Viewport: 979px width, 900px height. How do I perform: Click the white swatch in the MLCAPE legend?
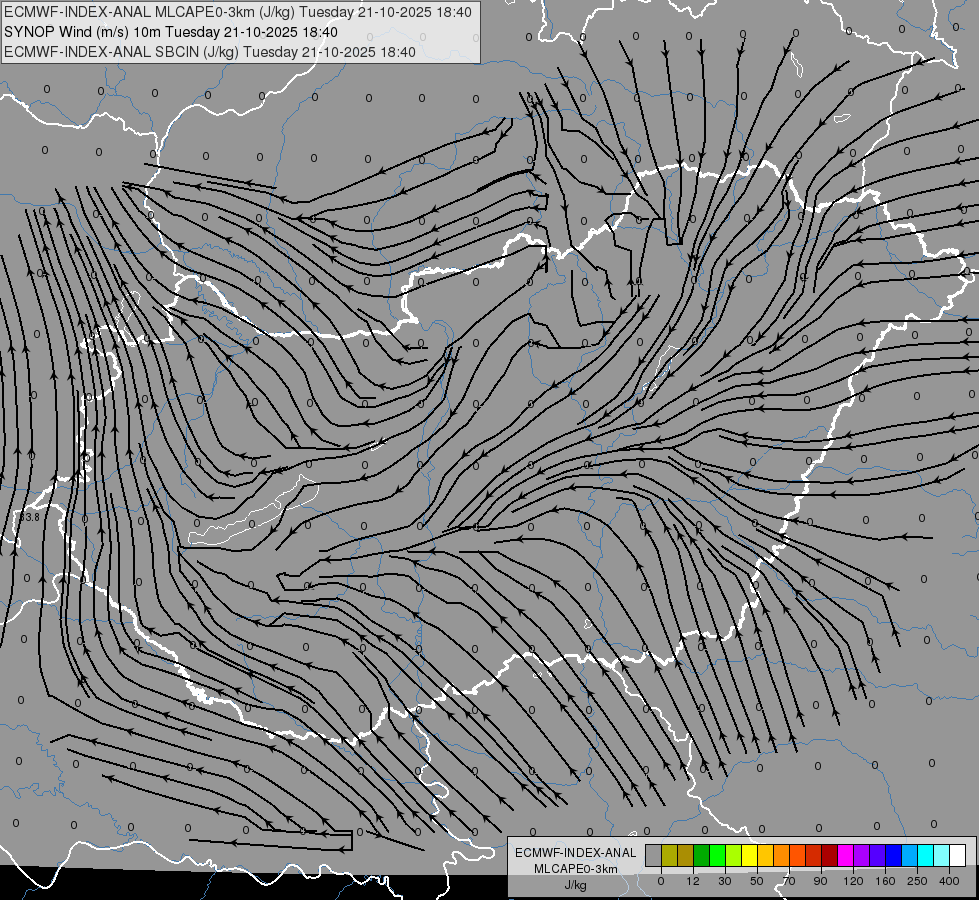pos(957,855)
